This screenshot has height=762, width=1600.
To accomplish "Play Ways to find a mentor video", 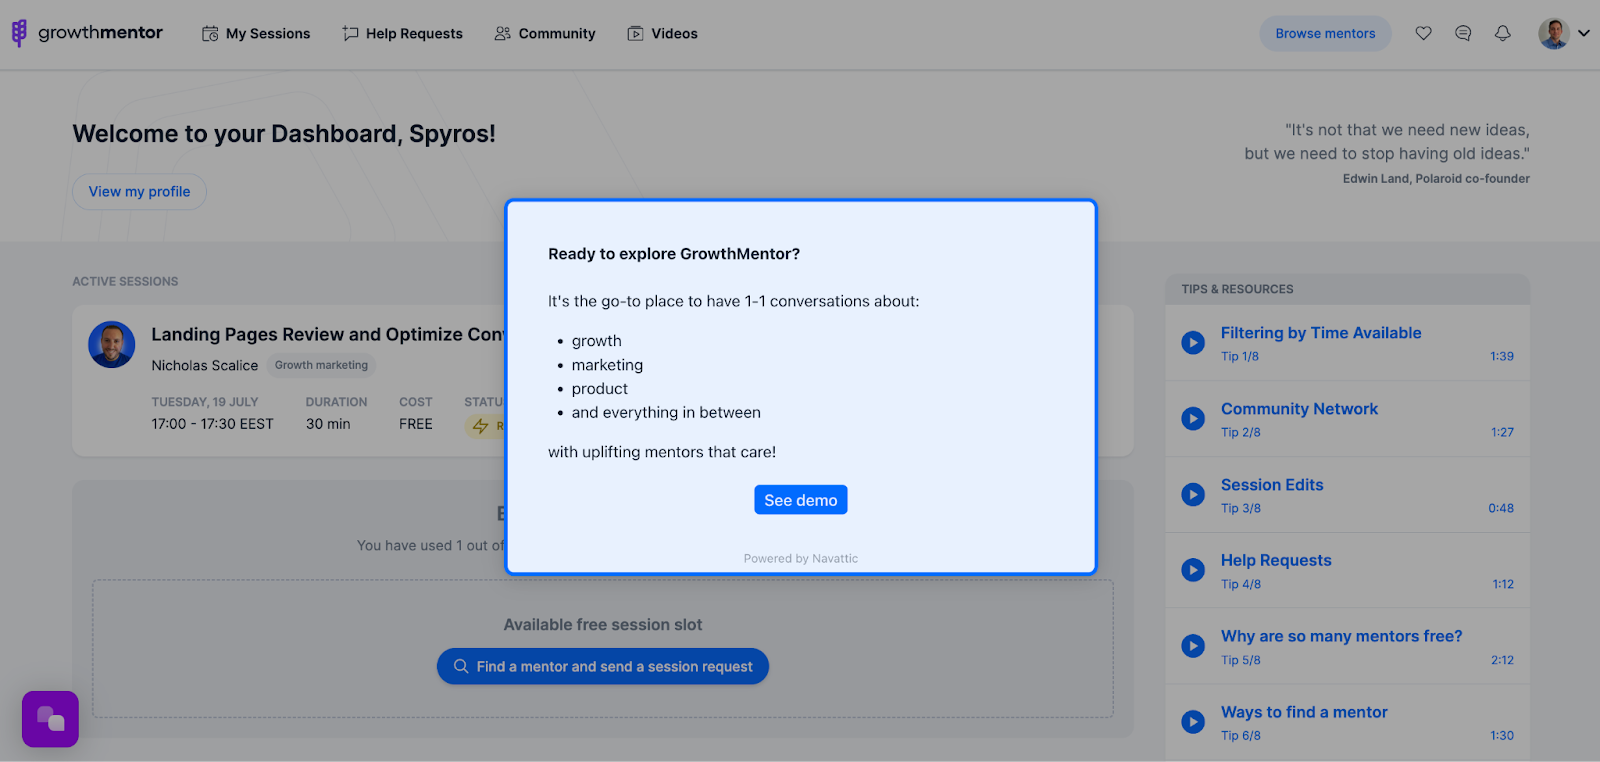I will pyautogui.click(x=1193, y=722).
